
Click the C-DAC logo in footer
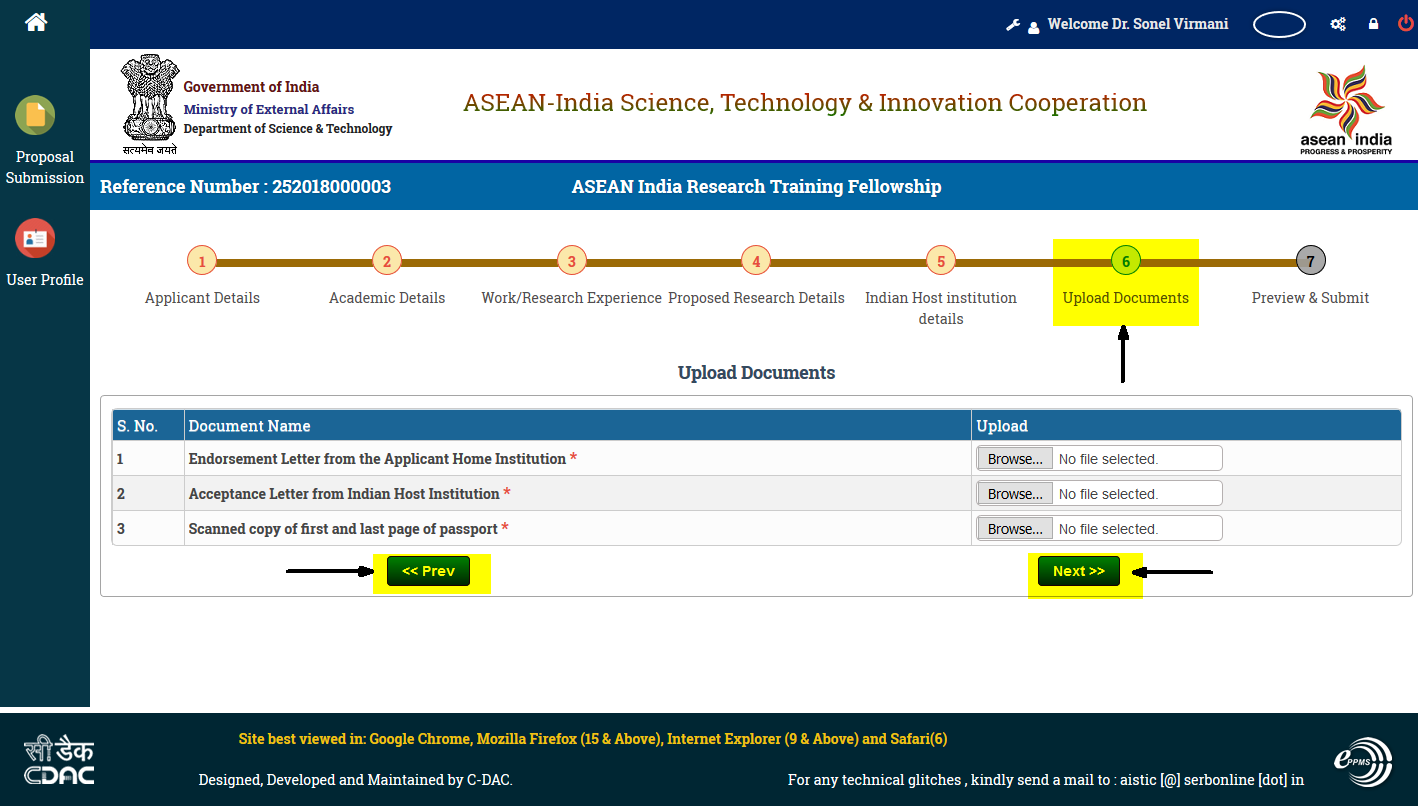click(x=59, y=761)
